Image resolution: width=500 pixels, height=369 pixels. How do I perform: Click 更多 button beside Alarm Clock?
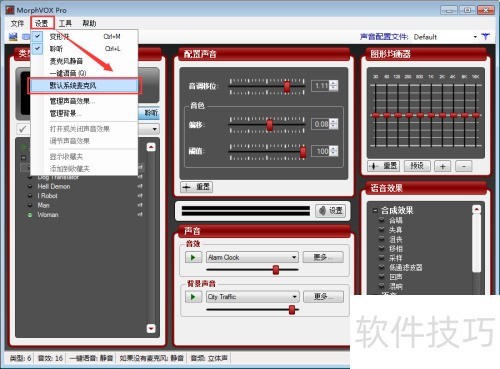coord(323,257)
